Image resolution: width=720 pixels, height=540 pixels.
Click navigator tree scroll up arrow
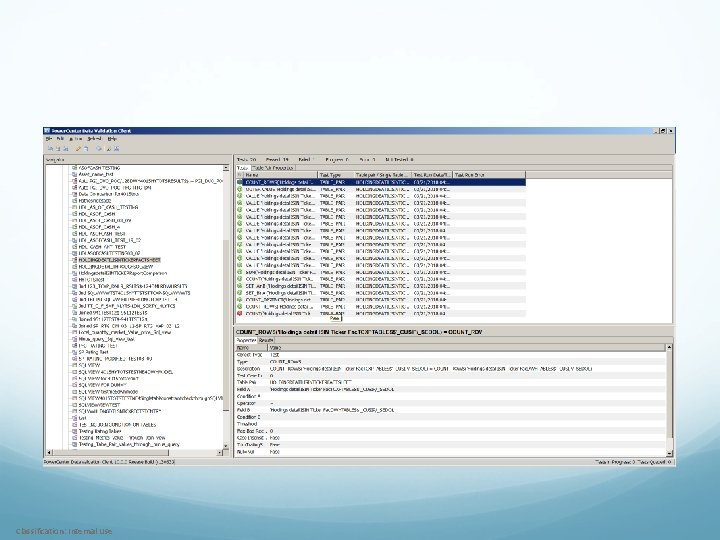[225, 169]
